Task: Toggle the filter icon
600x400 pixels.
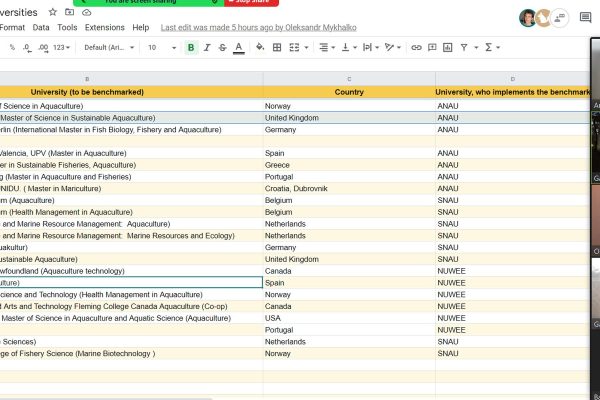Action: (464, 47)
